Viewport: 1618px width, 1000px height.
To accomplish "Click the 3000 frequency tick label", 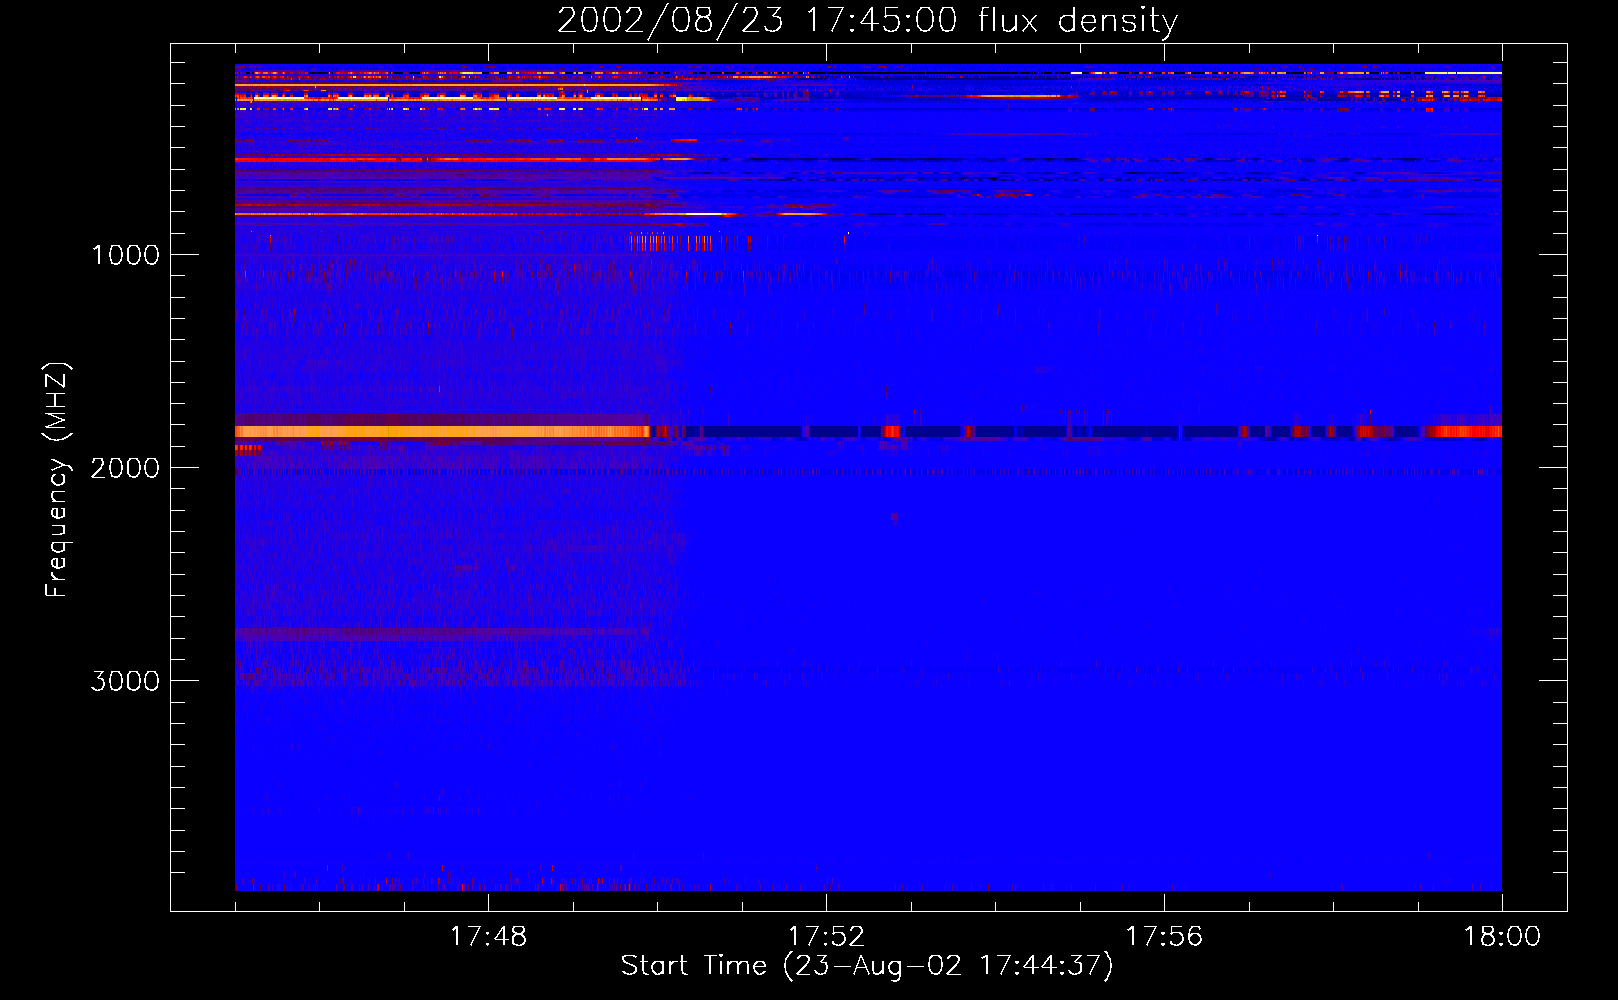I will [125, 681].
